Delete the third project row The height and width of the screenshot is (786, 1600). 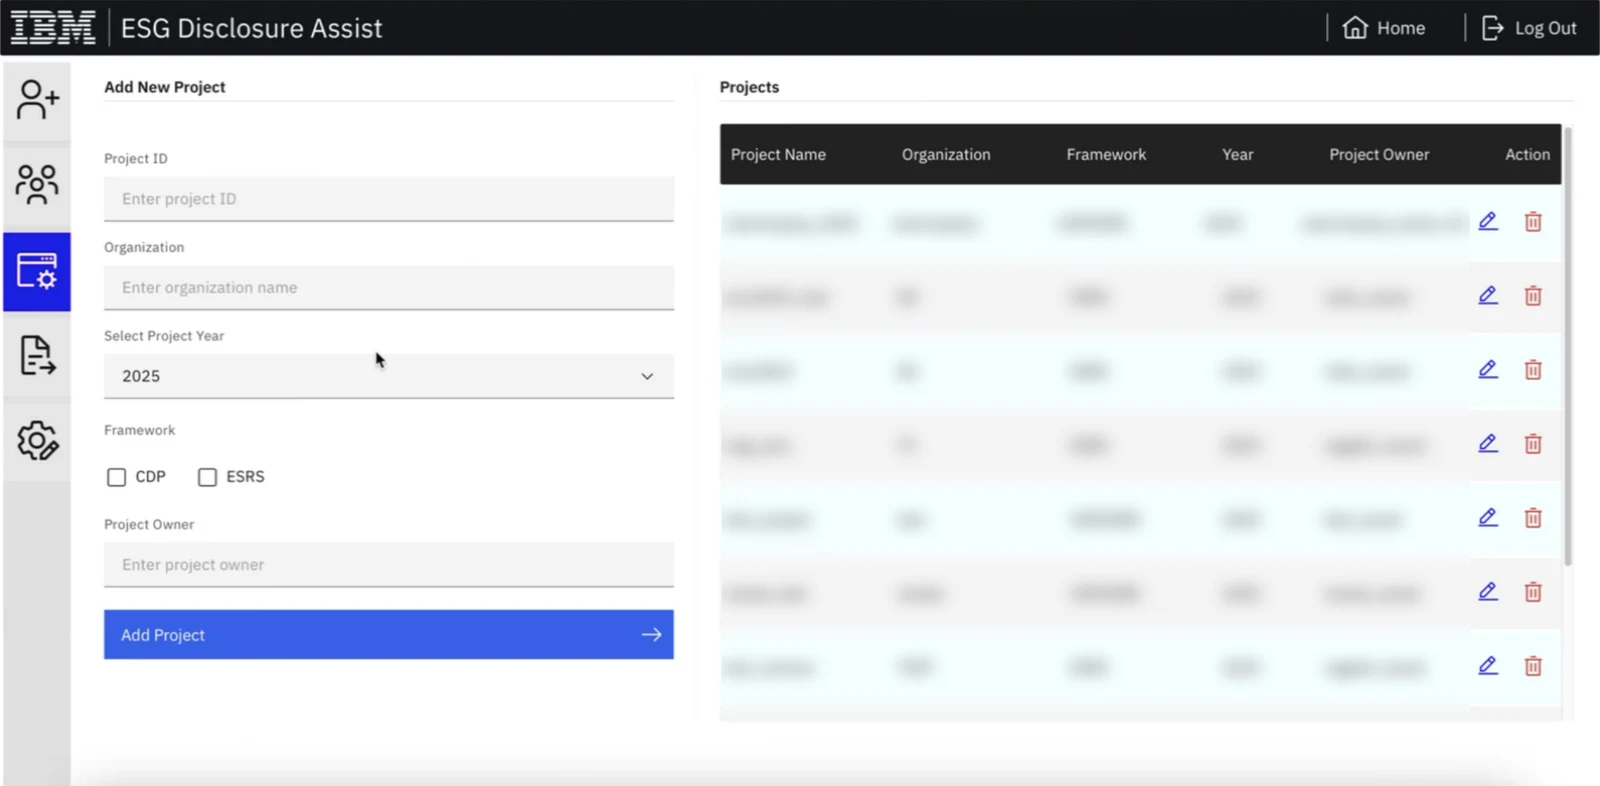coord(1533,369)
